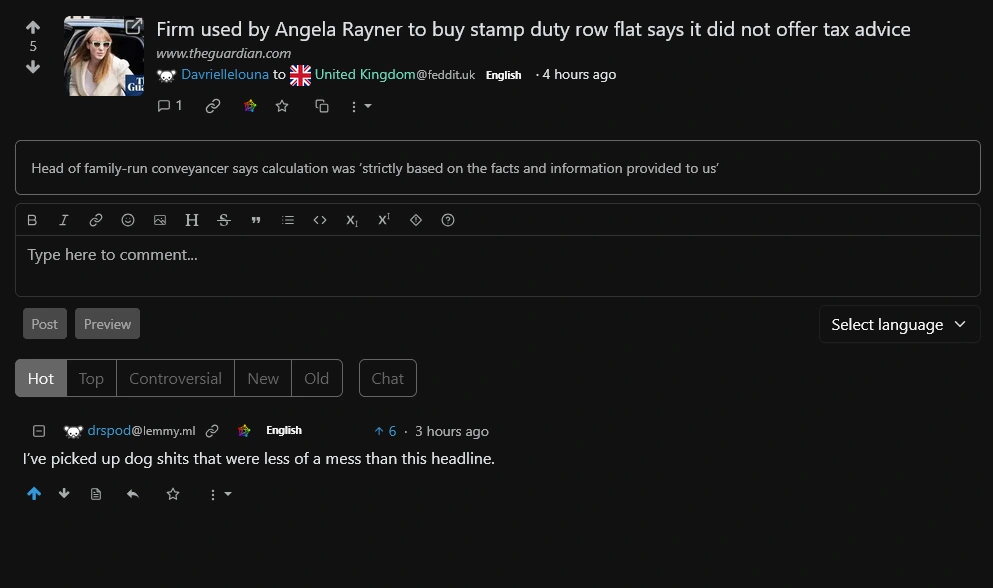993x588 pixels.
Task: Downvote drspod's comment
Action: (x=64, y=493)
